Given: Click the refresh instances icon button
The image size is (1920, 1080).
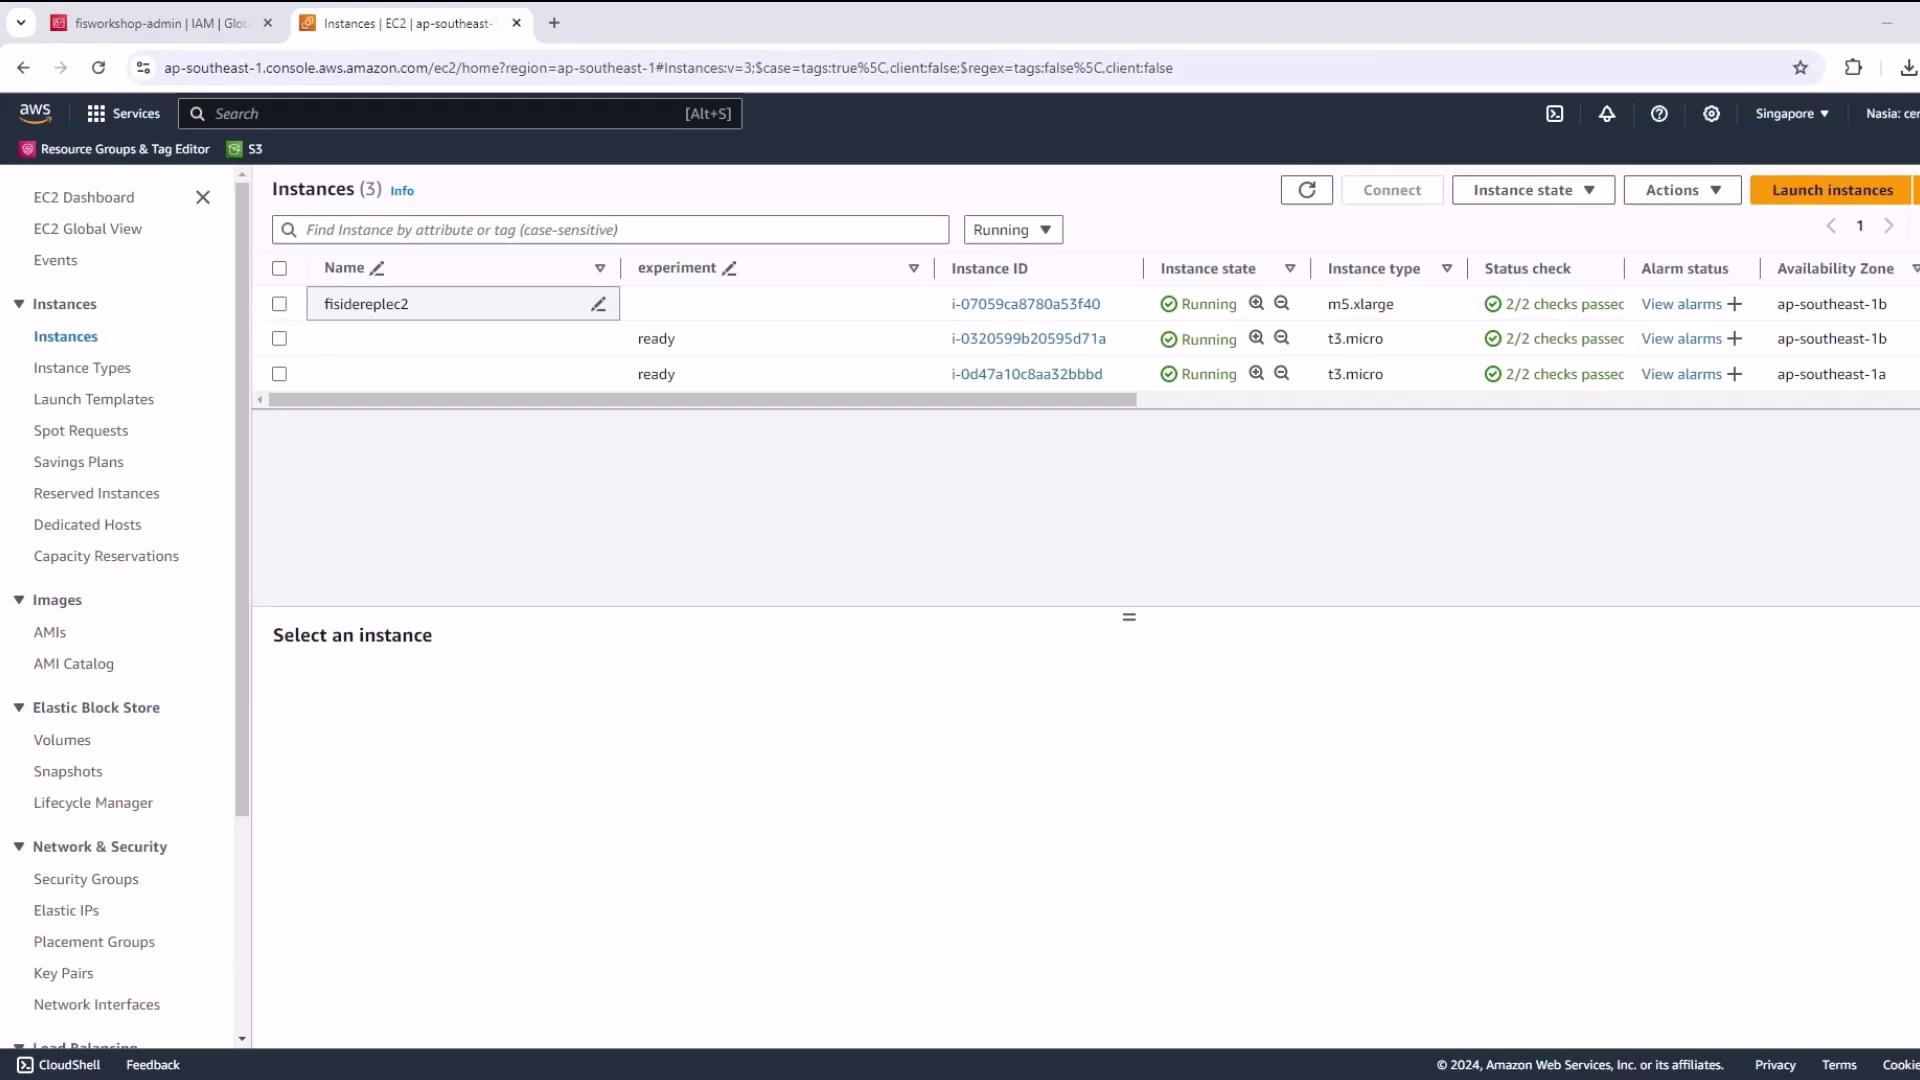Looking at the screenshot, I should pos(1306,190).
